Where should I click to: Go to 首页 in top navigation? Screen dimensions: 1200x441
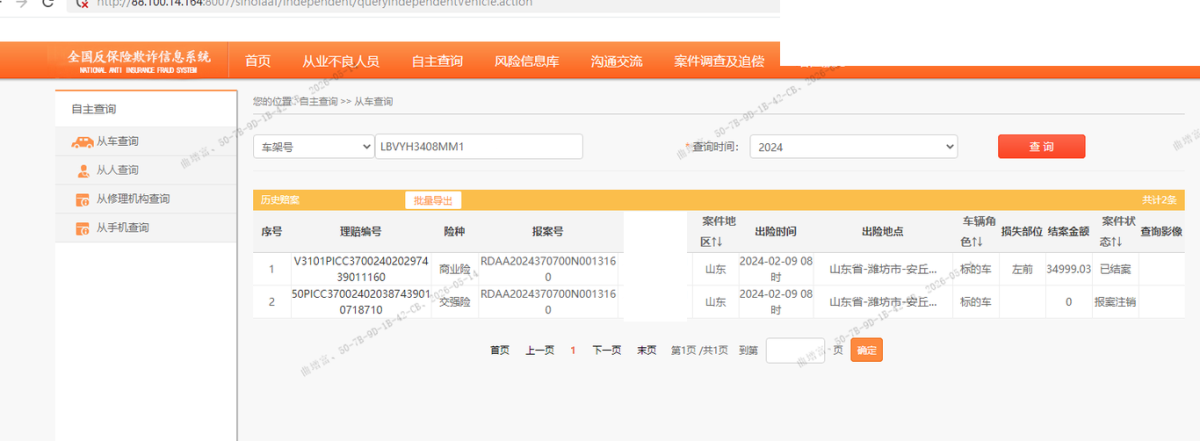coord(258,61)
